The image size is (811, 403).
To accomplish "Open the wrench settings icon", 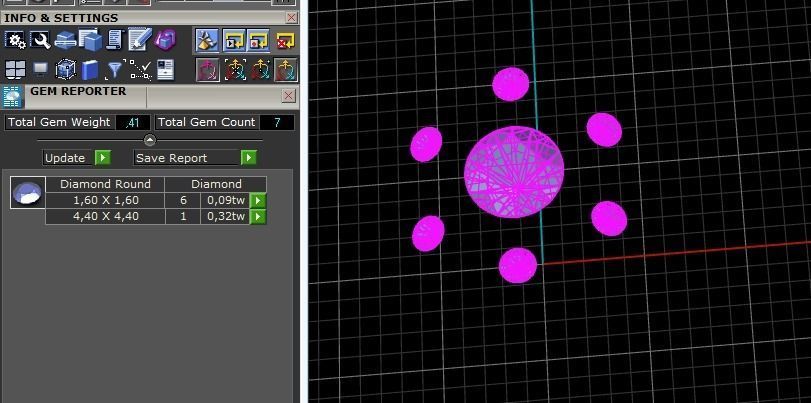I will [40, 41].
